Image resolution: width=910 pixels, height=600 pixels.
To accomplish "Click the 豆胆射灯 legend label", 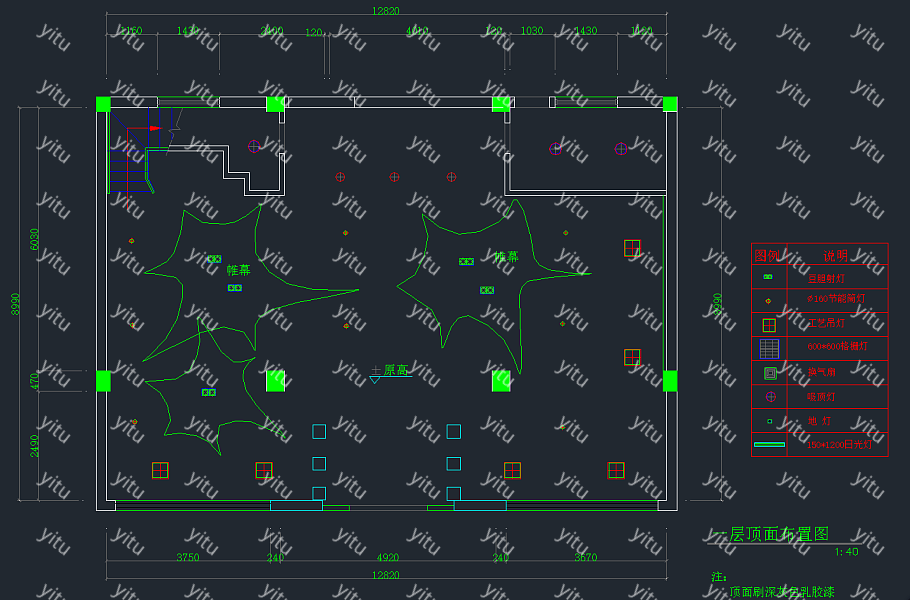I will click(x=826, y=279).
